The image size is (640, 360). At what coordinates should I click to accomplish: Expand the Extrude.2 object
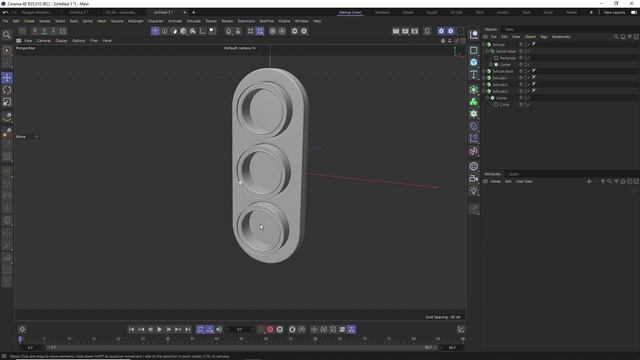[x=484, y=84]
